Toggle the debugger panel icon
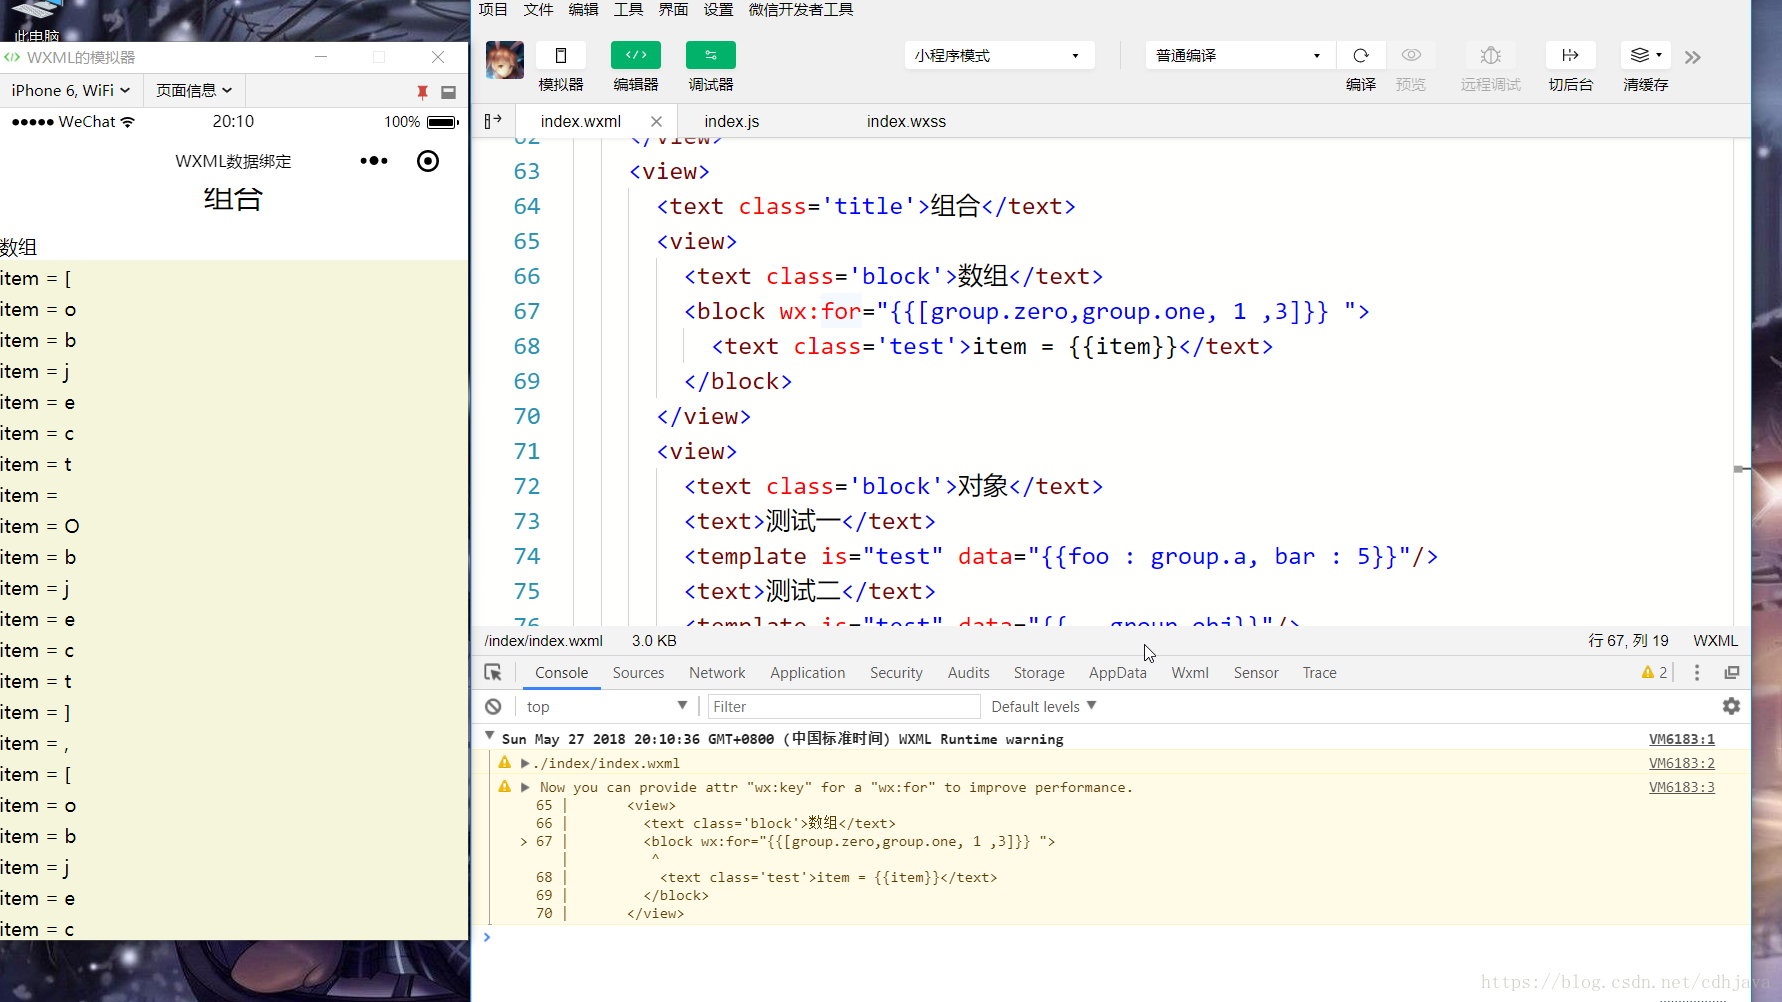The image size is (1782, 1002). click(711, 56)
